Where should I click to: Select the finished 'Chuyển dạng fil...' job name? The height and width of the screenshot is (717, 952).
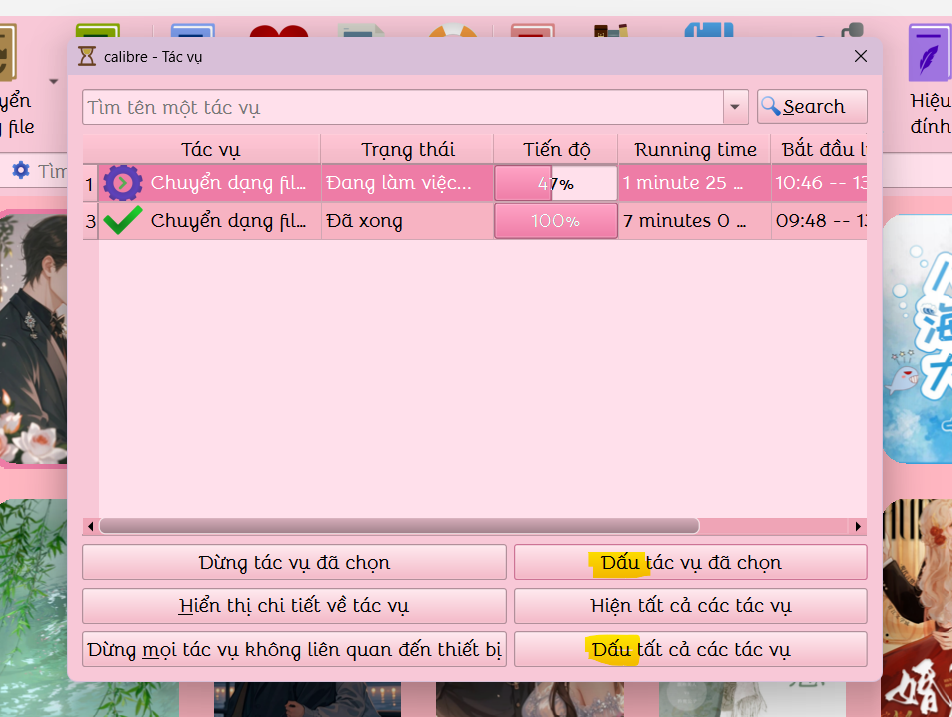[228, 220]
